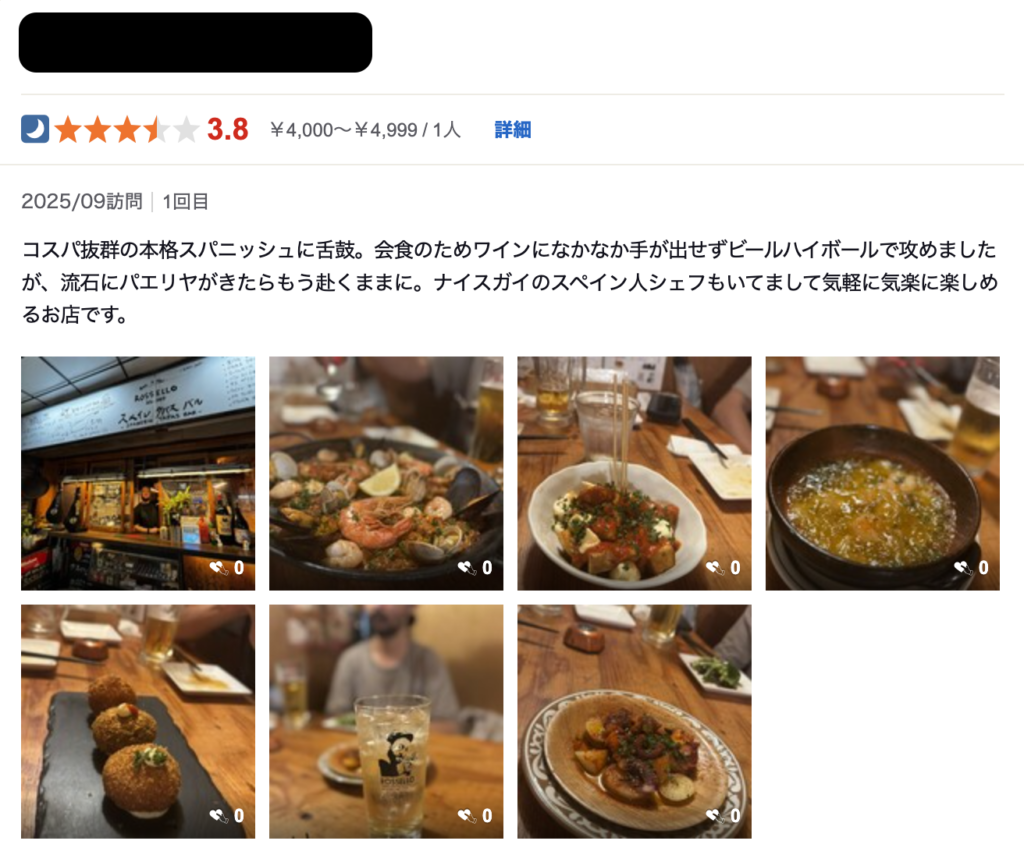Open the seafood paella thumbnail
The width and height of the screenshot is (1024, 855).
[x=386, y=474]
